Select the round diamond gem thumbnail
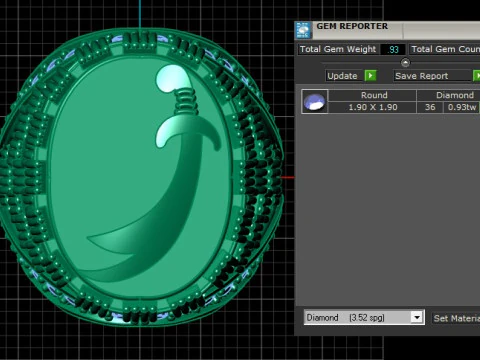 click(x=315, y=102)
